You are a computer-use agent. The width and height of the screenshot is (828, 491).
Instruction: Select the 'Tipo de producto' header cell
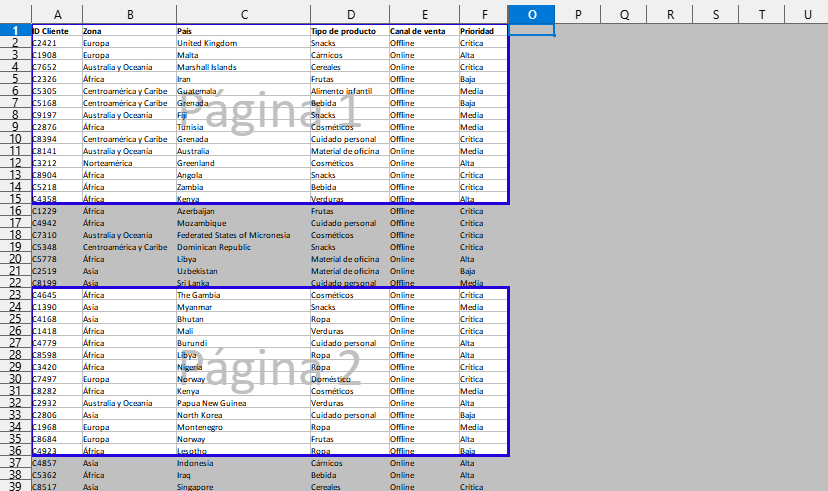(343, 31)
